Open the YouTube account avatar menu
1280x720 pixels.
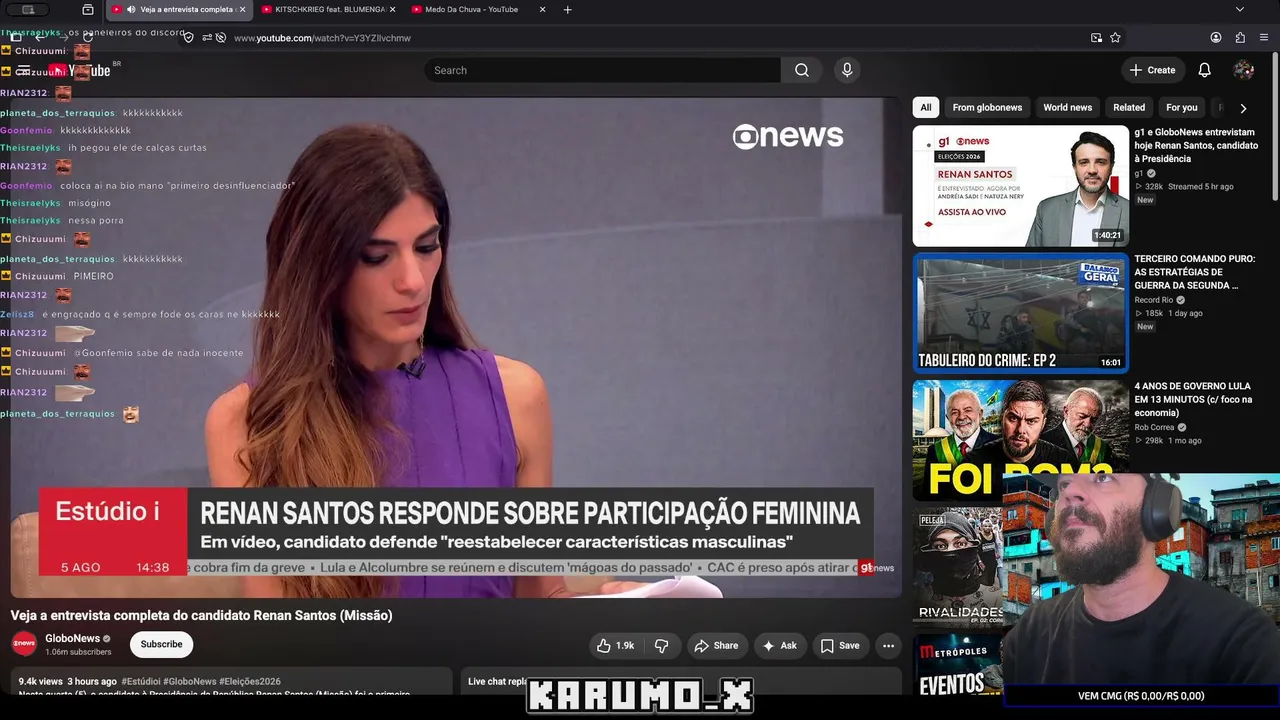(x=1244, y=70)
